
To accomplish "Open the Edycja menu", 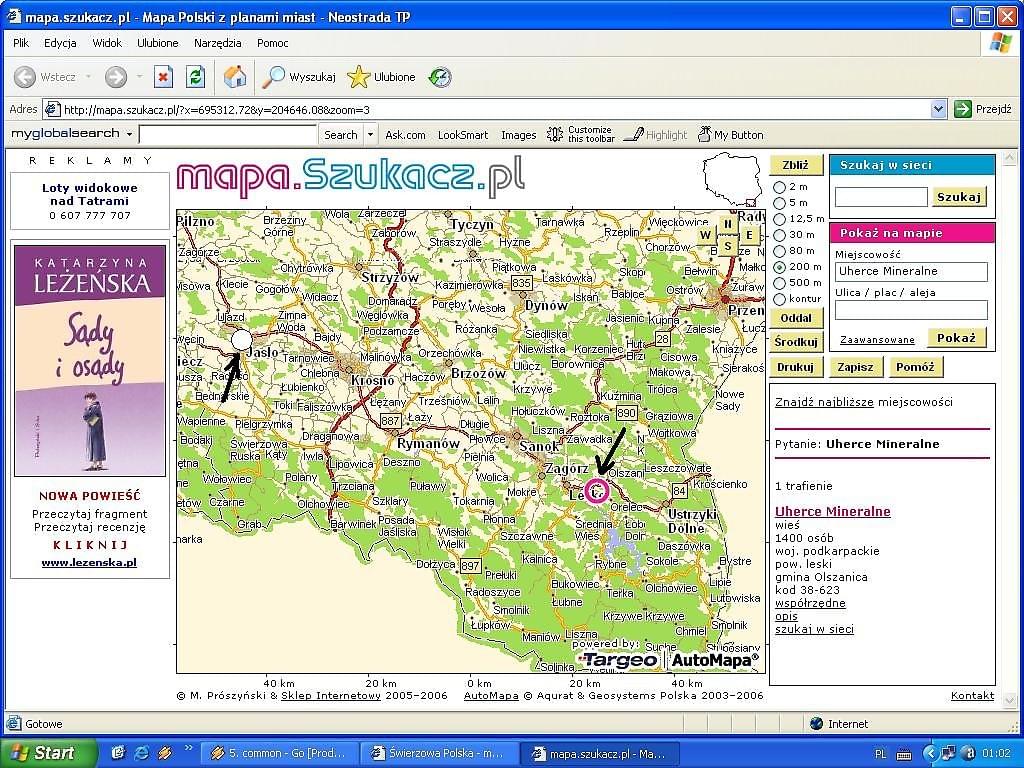I will point(60,43).
